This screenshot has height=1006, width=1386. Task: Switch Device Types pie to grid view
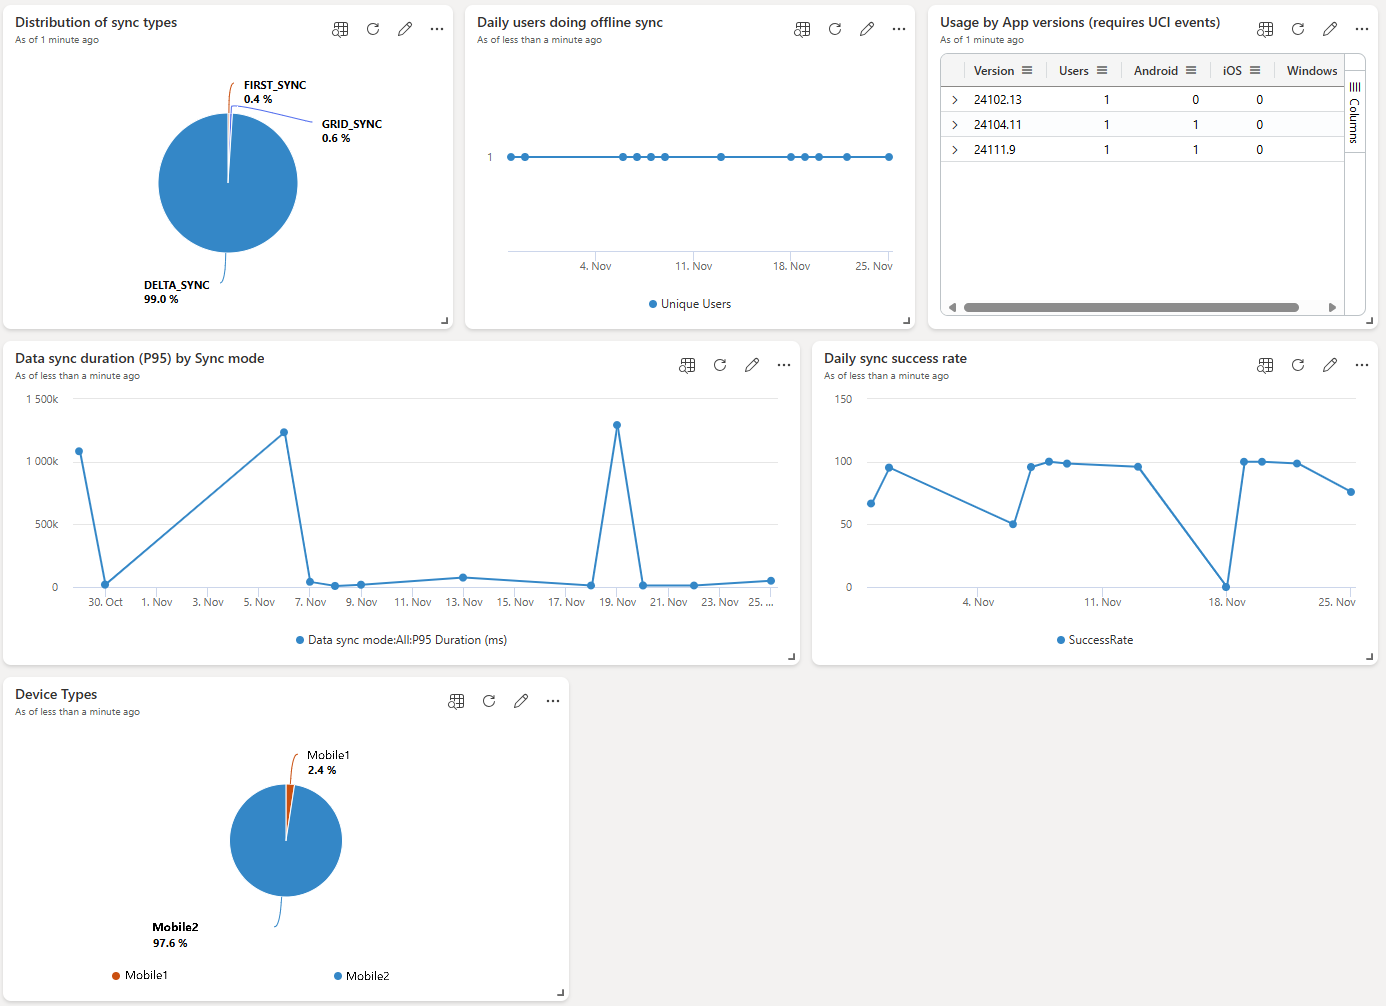(456, 701)
